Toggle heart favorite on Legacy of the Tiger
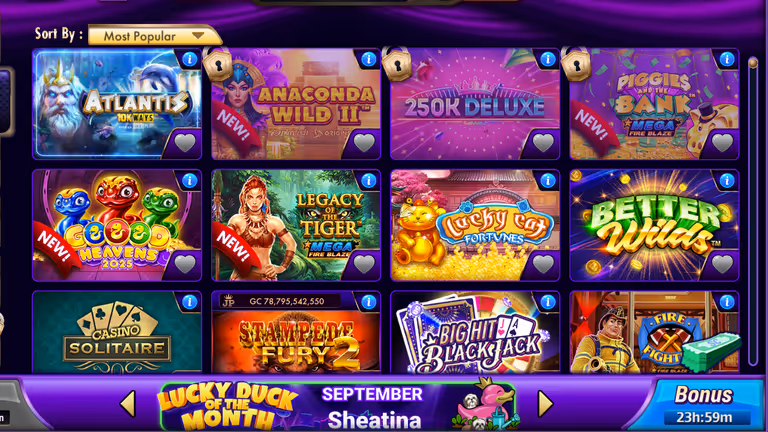 click(364, 264)
